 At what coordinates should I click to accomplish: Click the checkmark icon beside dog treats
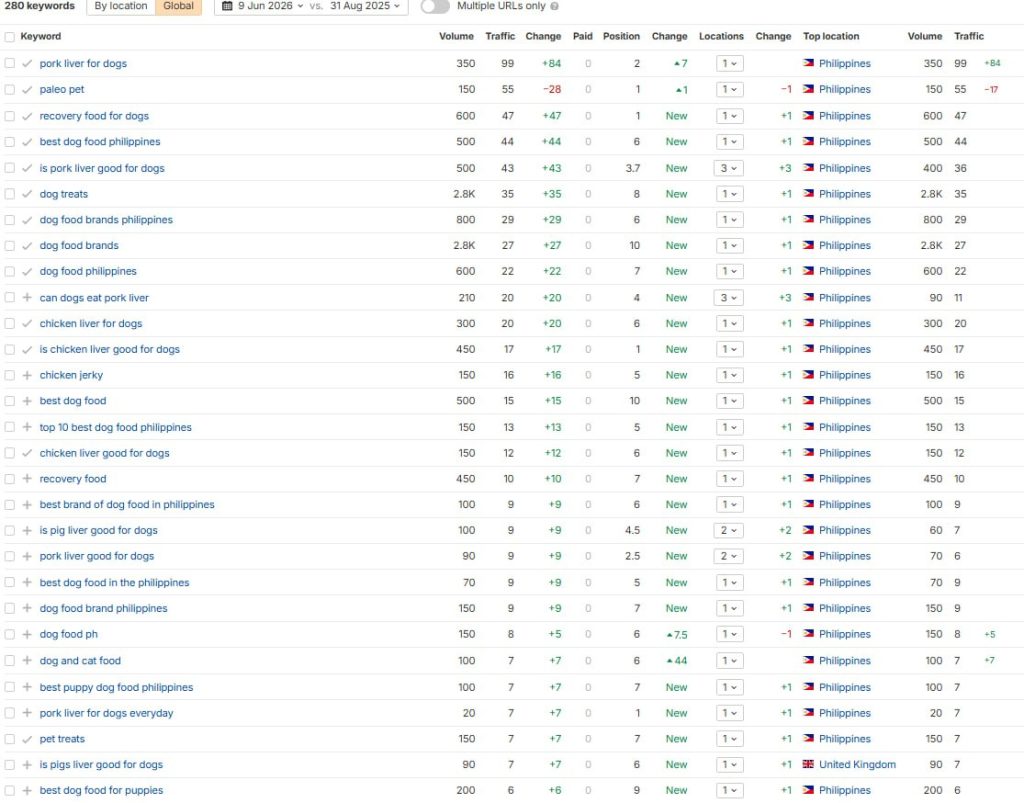pos(27,194)
